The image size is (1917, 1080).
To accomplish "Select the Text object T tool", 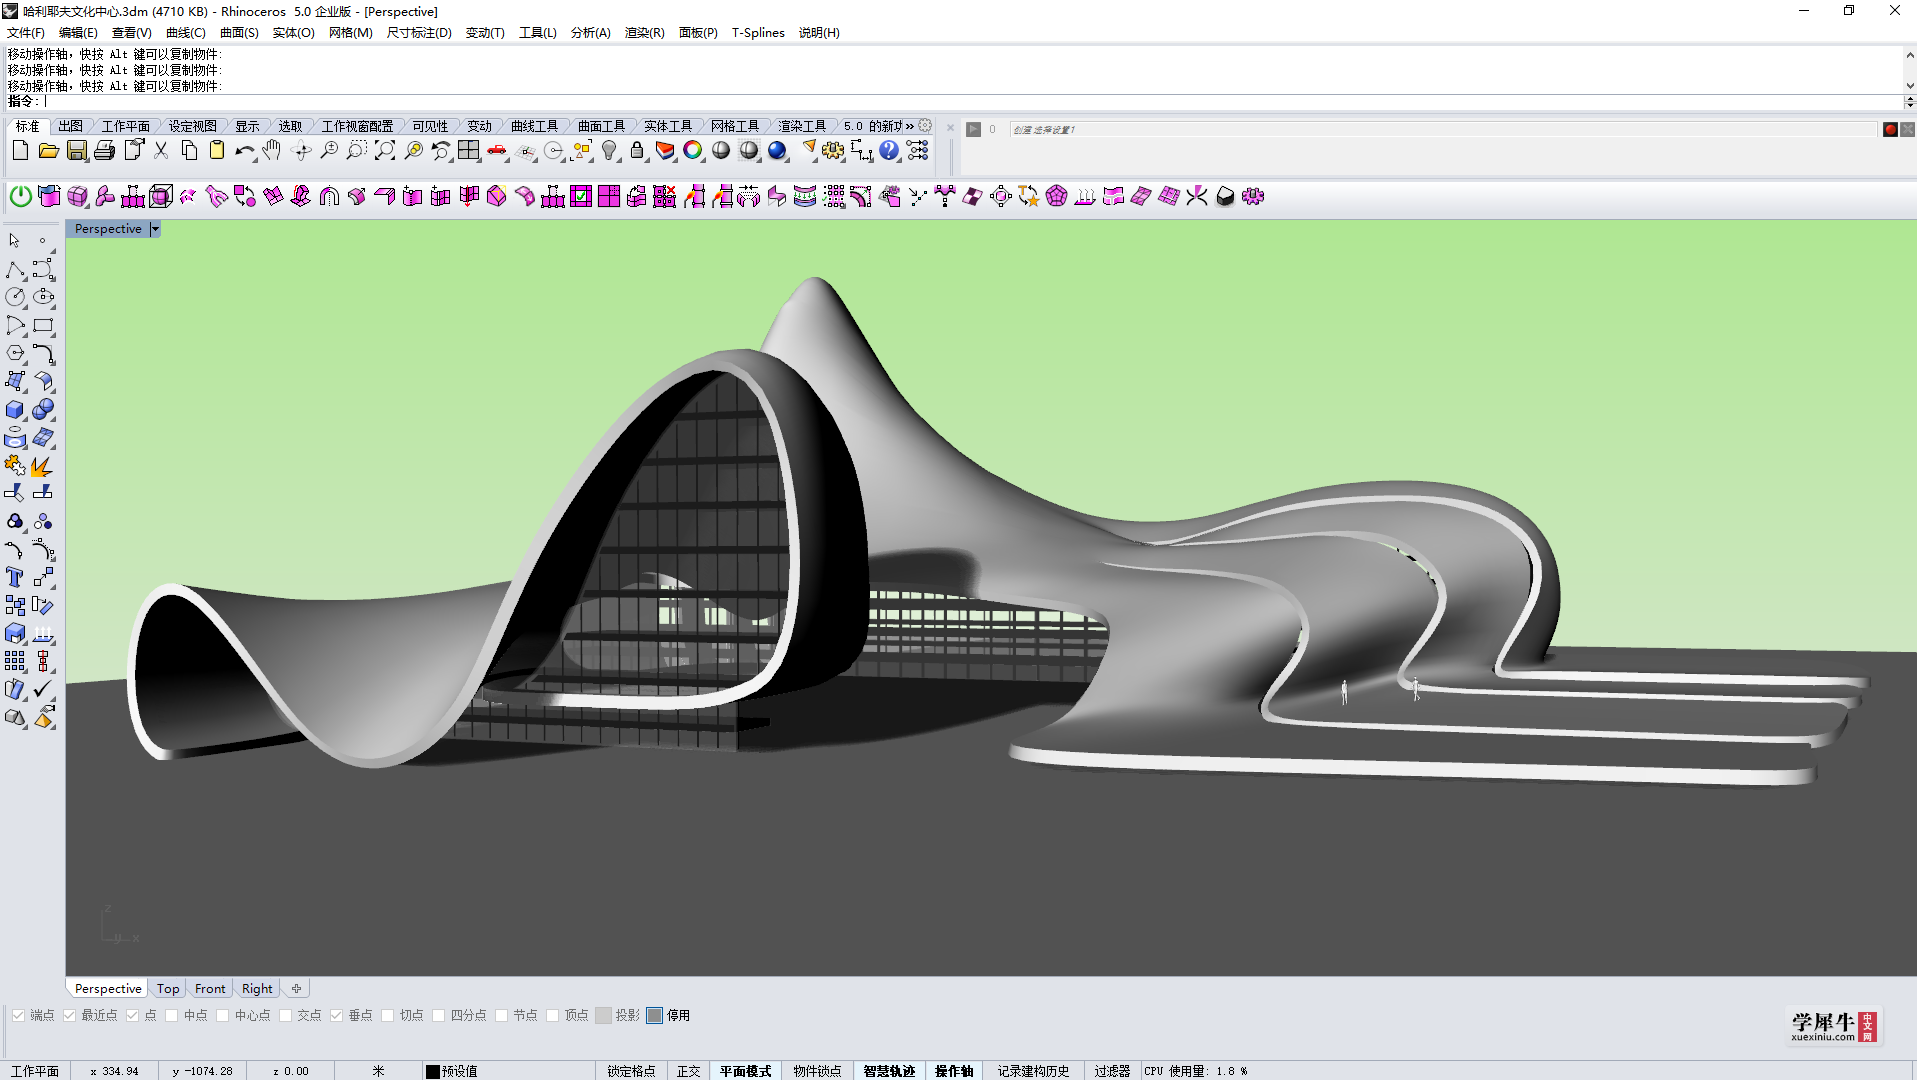I will pyautogui.click(x=15, y=577).
